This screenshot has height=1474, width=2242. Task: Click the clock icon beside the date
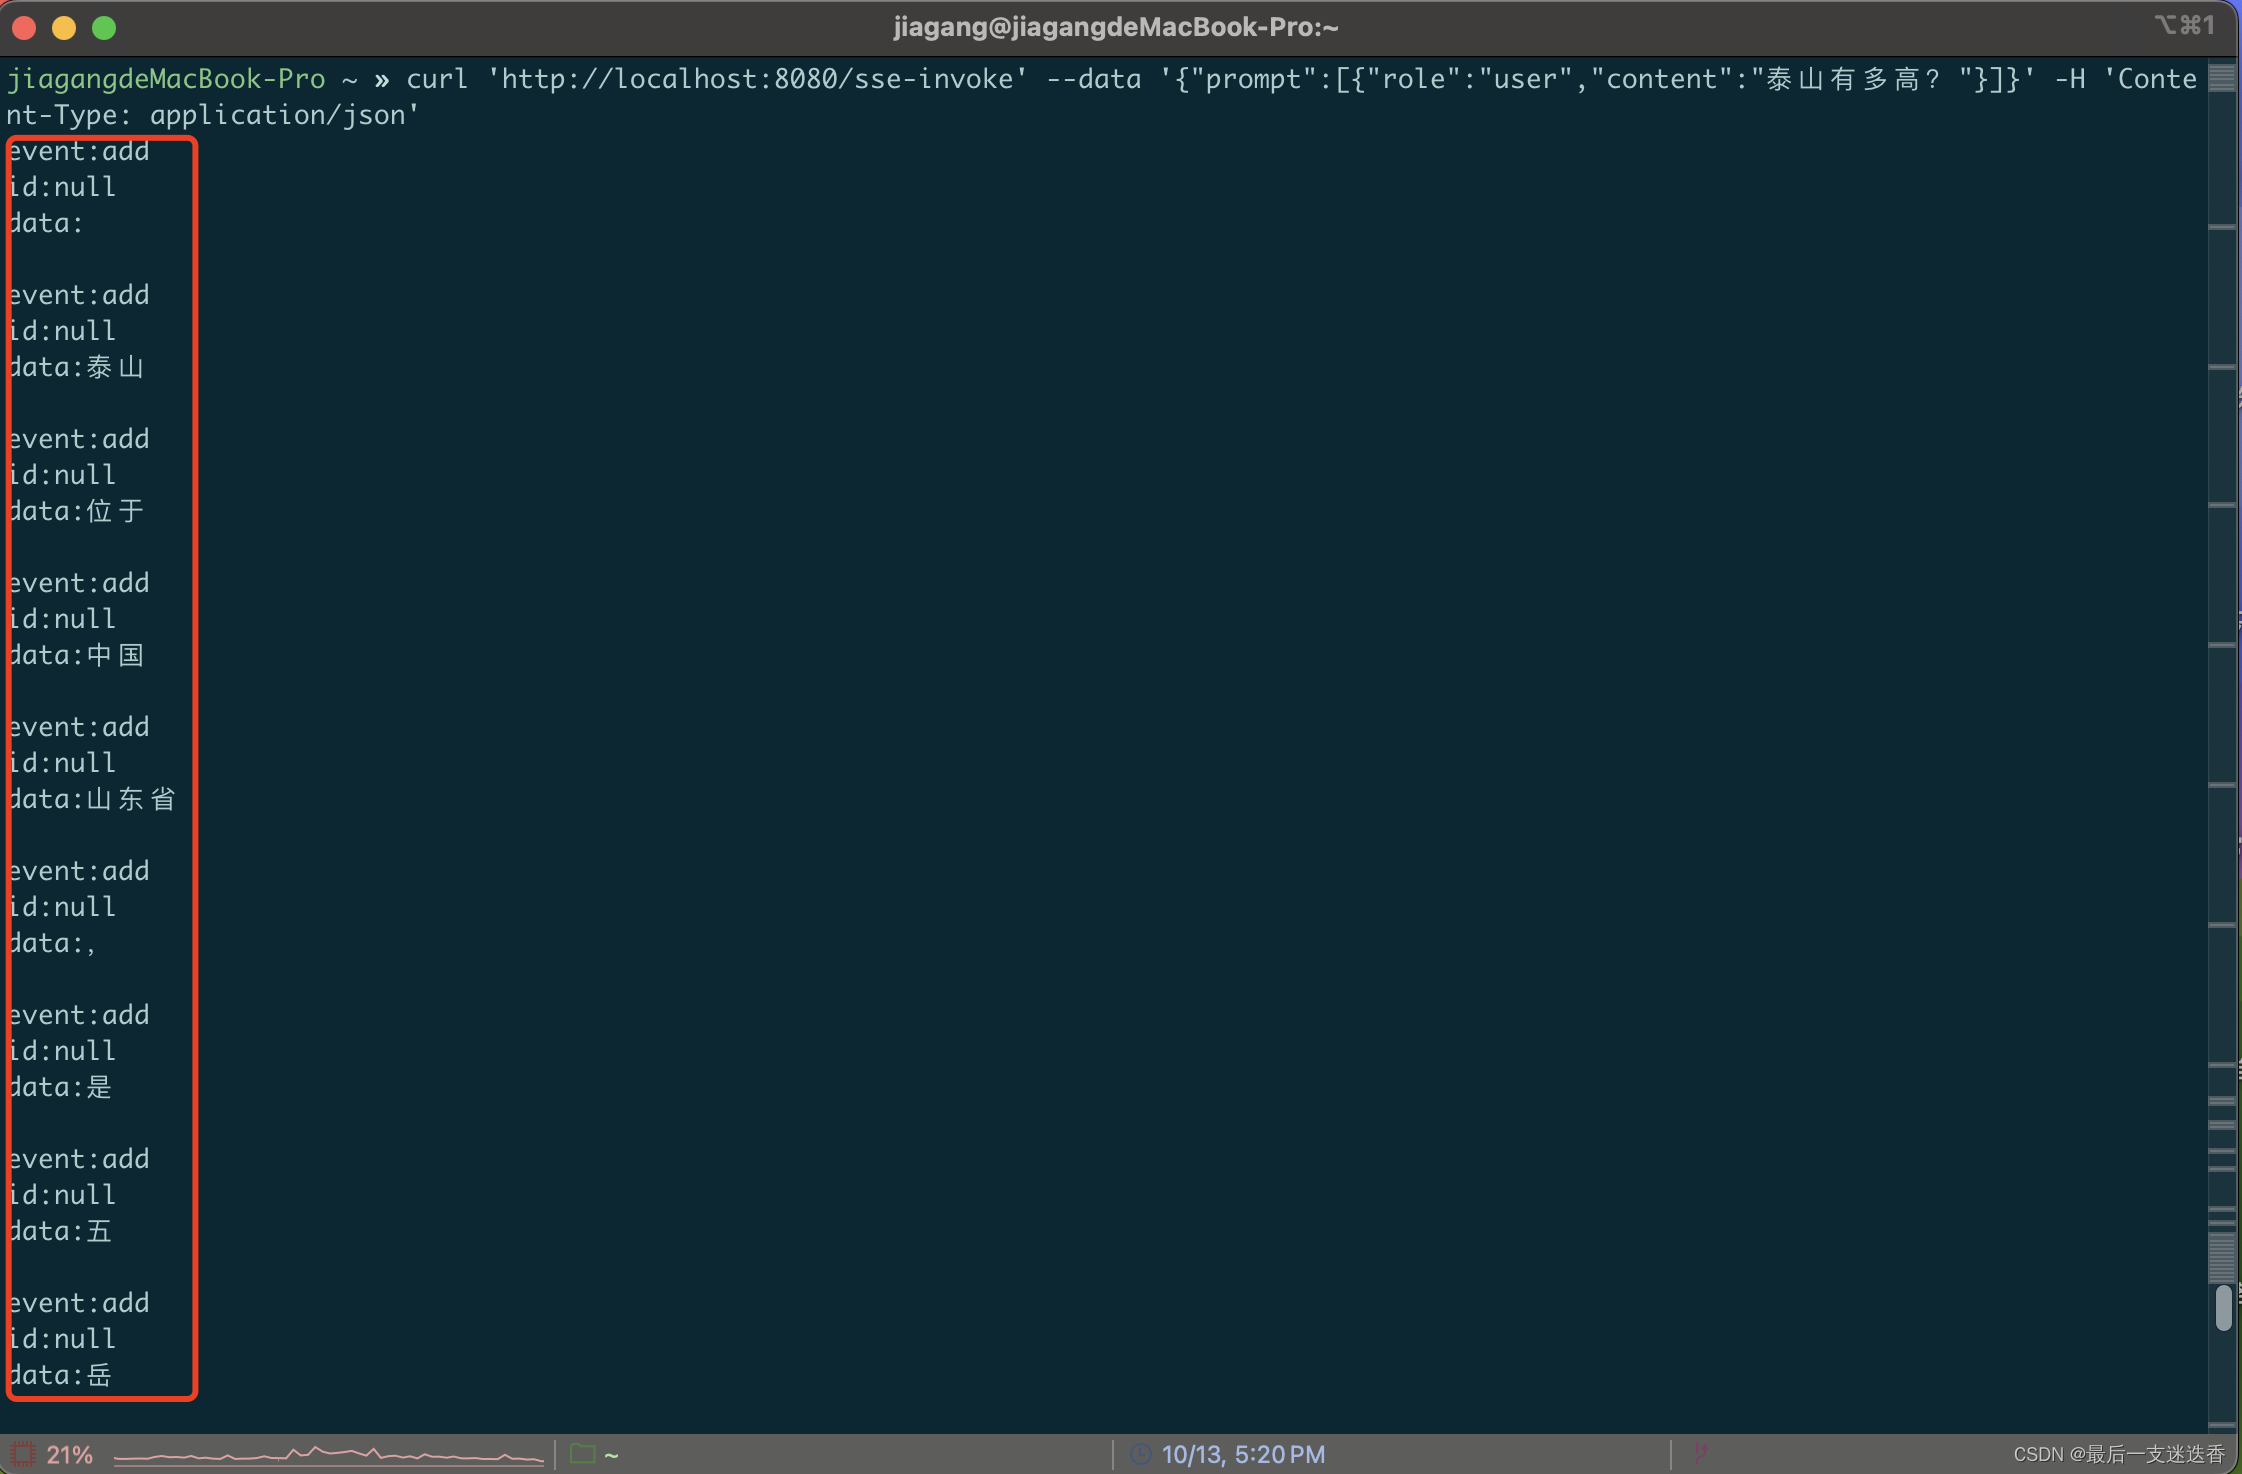(1140, 1454)
